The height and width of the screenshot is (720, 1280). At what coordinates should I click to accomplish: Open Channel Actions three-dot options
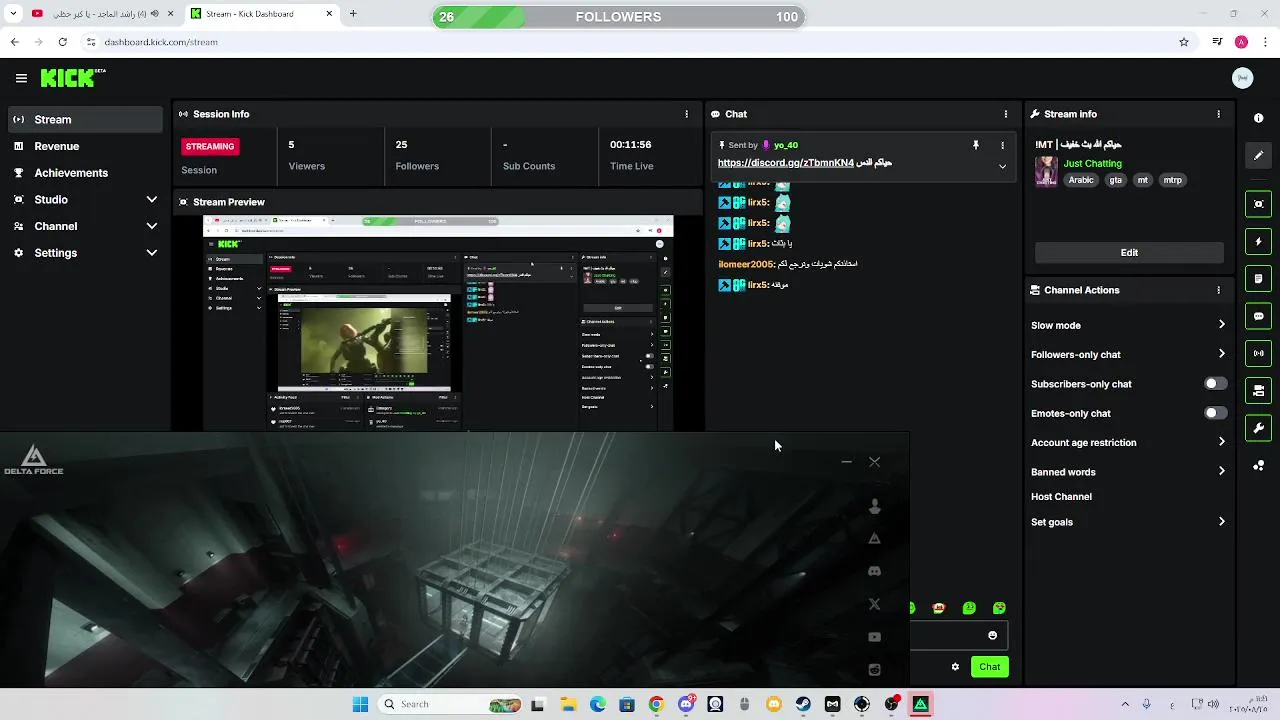[x=1218, y=290]
